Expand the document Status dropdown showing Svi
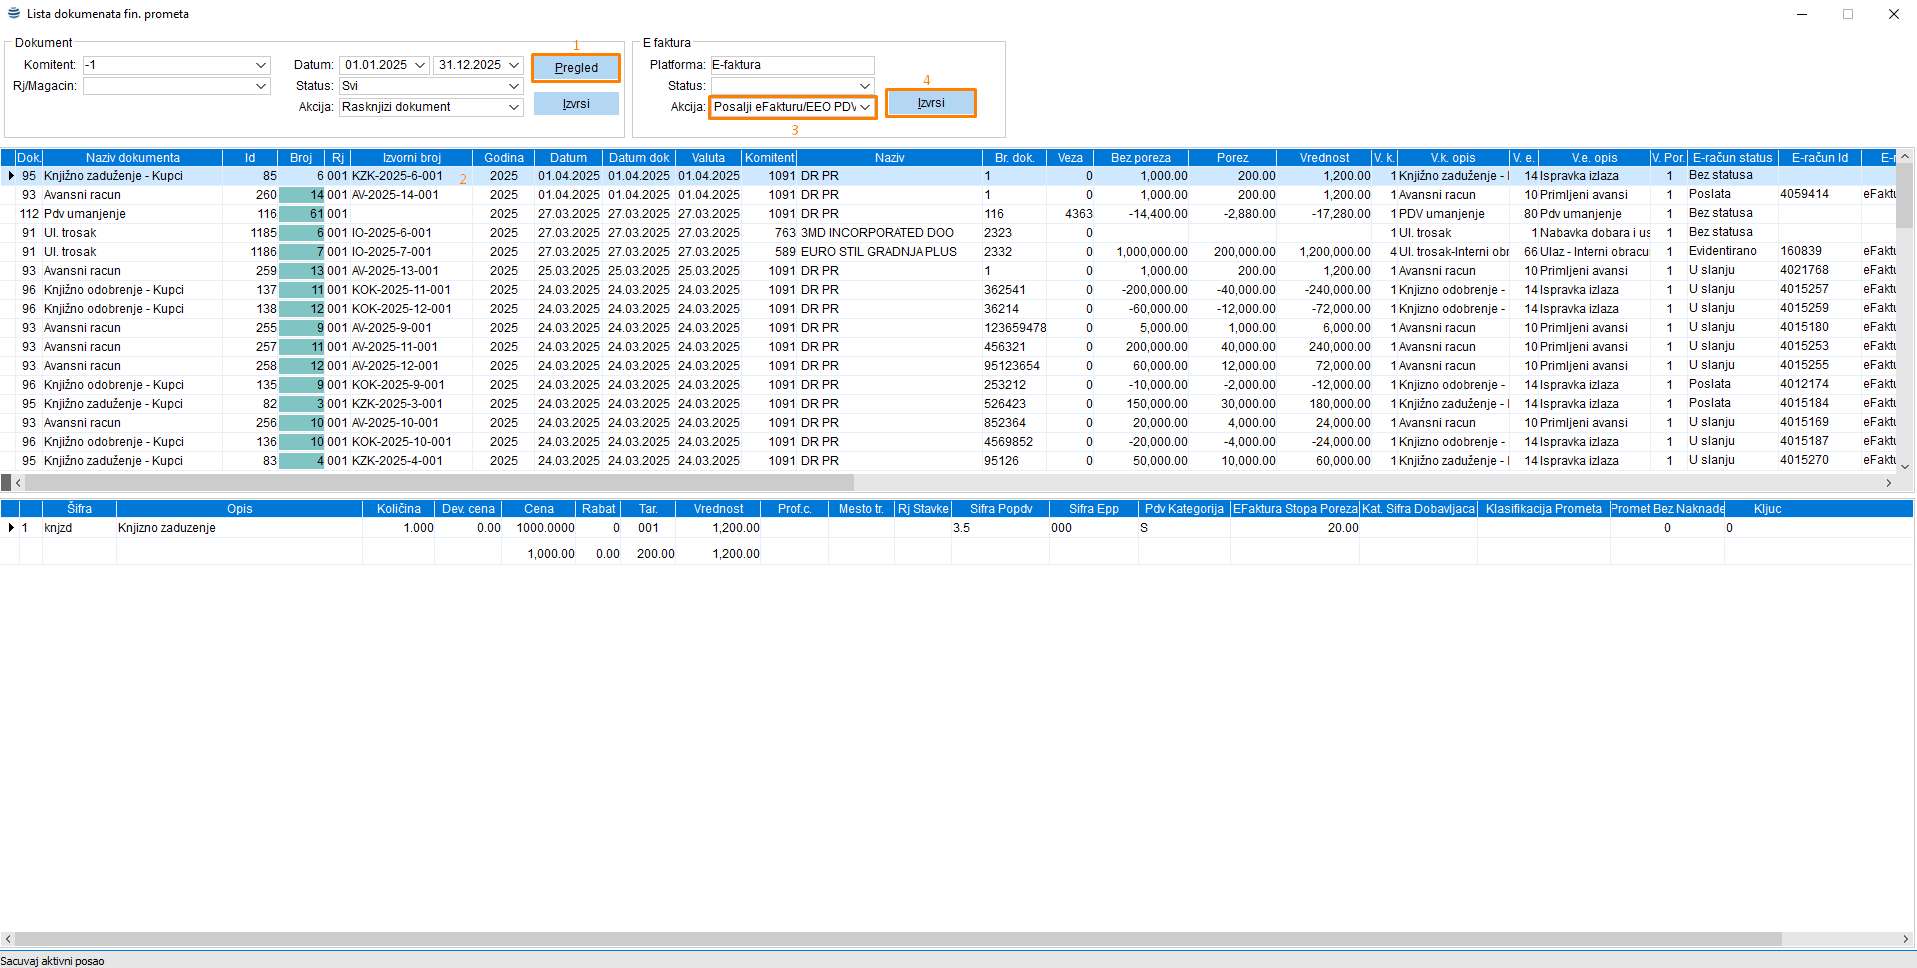The image size is (1917, 968). (514, 86)
